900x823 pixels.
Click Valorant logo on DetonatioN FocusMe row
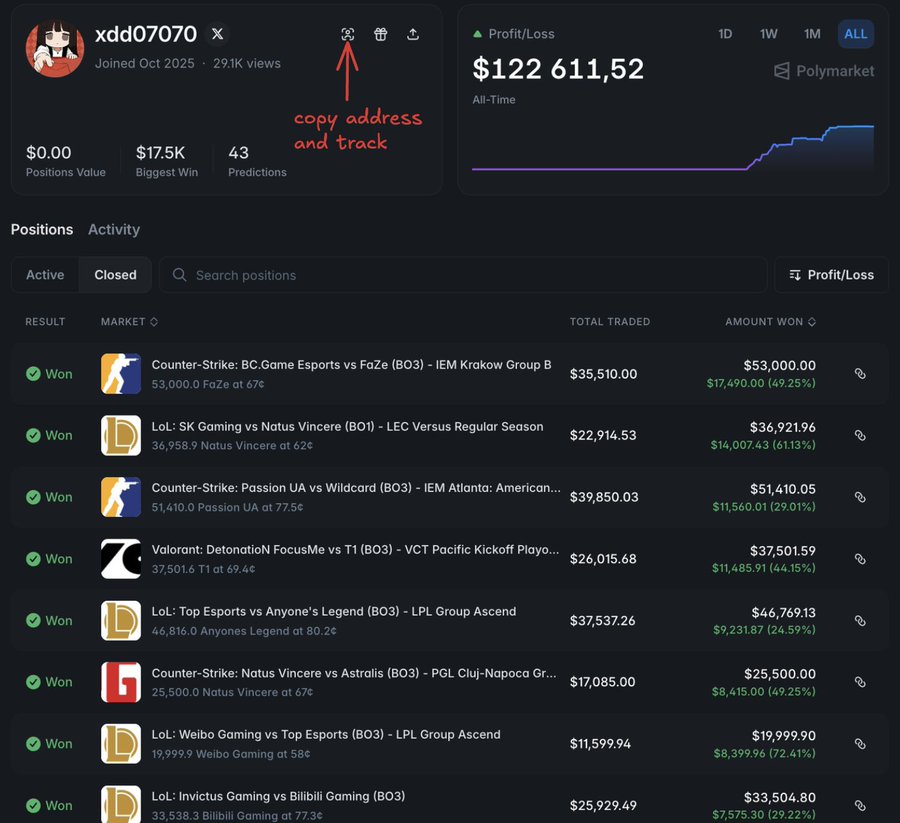121,559
